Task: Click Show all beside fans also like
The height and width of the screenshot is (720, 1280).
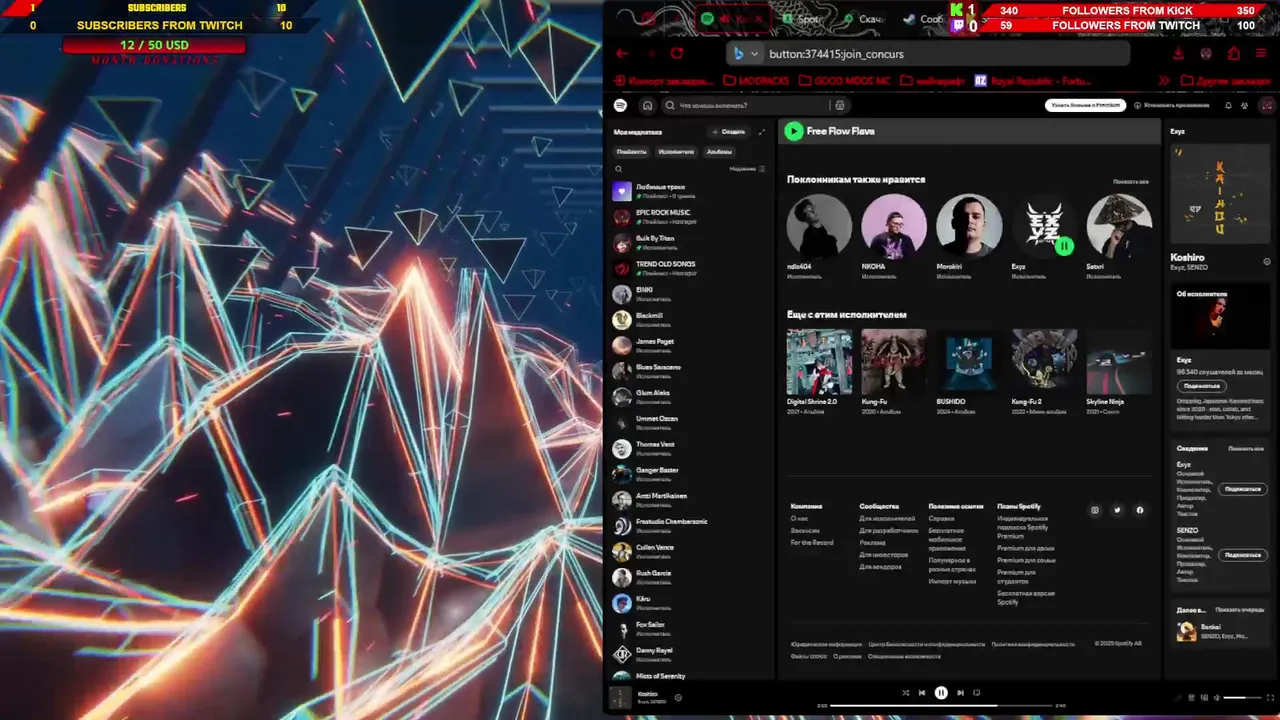Action: click(x=1130, y=181)
